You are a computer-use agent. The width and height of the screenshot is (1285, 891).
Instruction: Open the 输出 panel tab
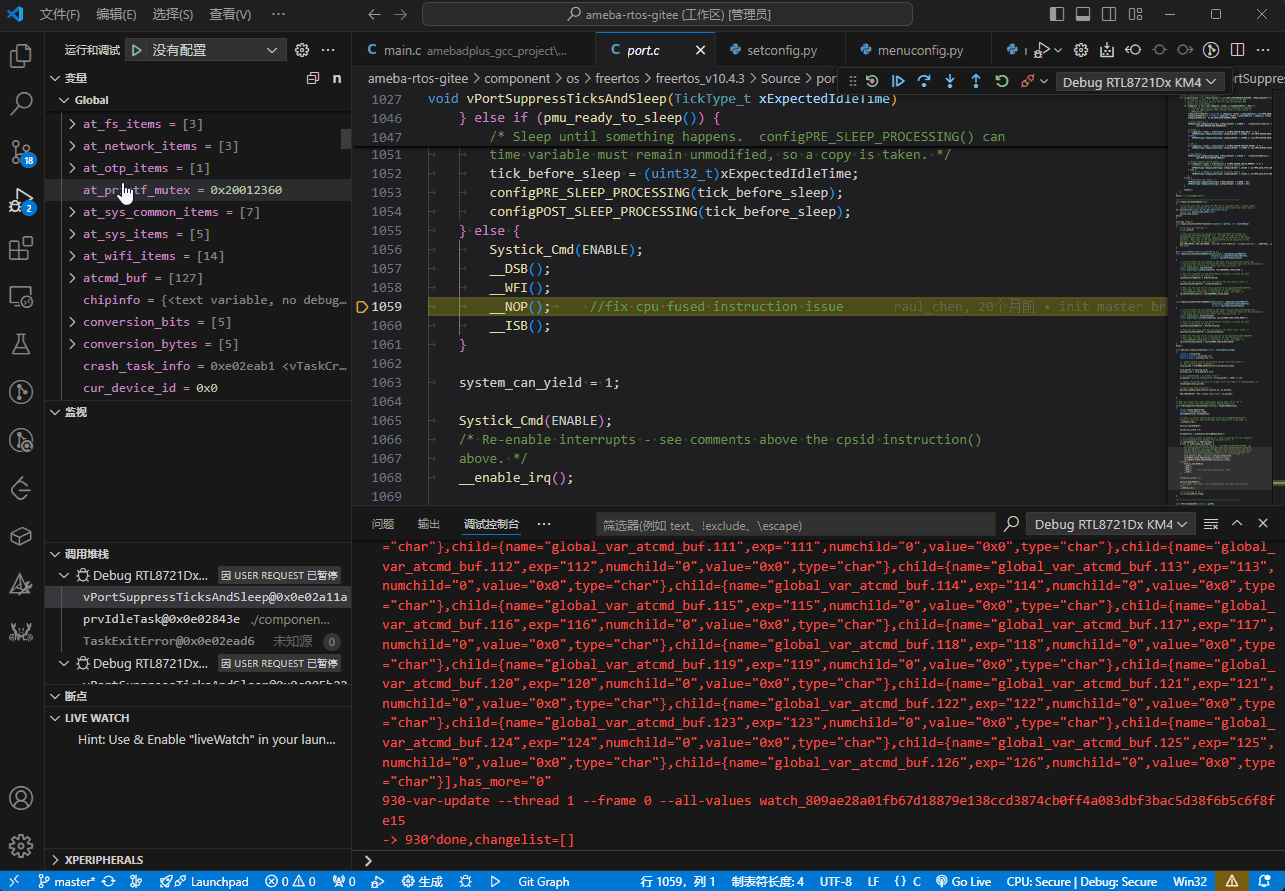pyautogui.click(x=428, y=524)
